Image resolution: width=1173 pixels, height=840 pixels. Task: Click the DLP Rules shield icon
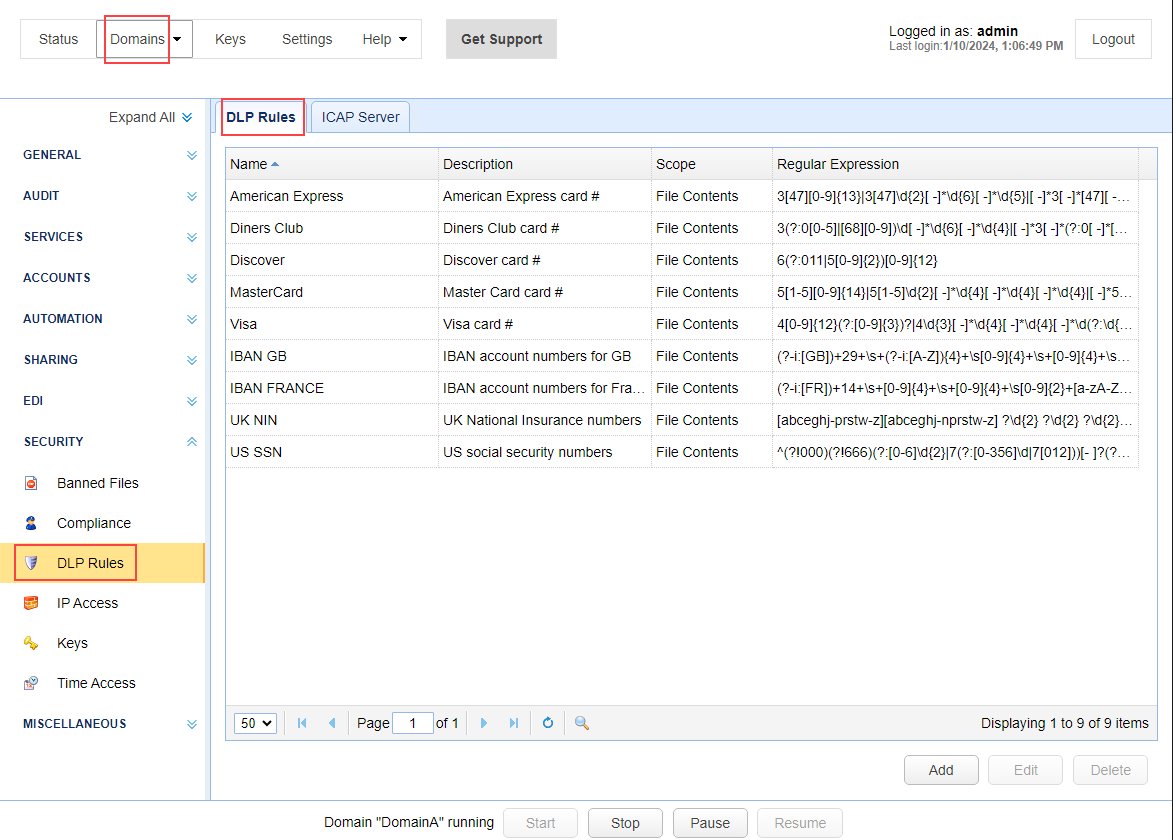[x=31, y=563]
